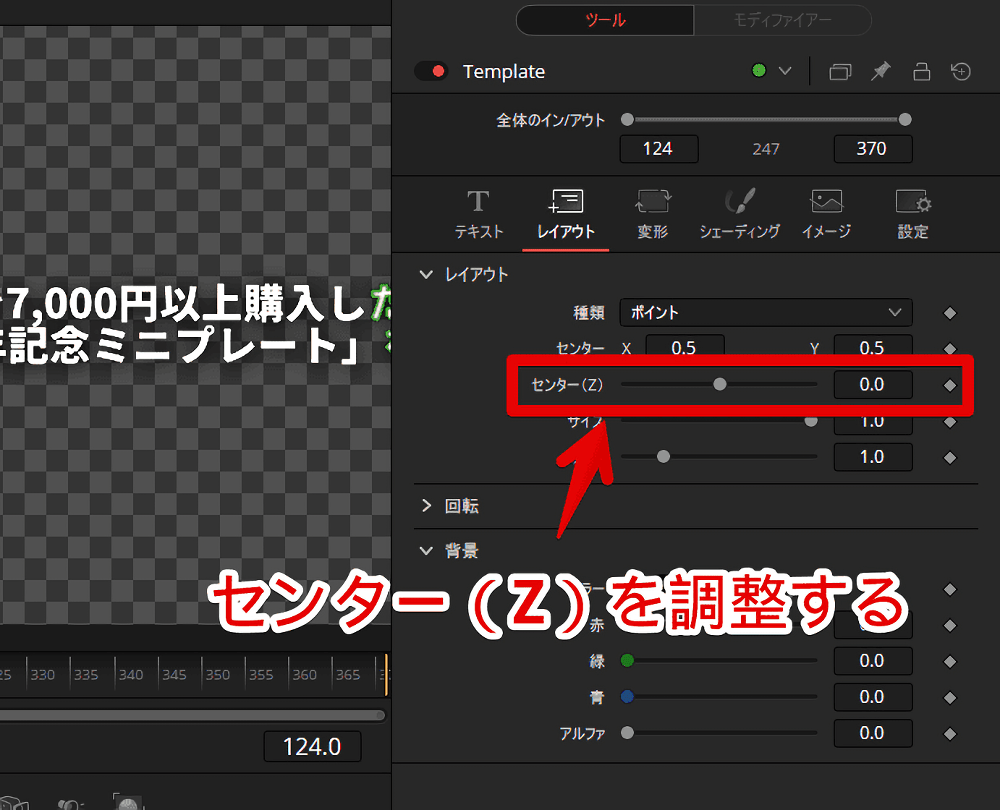Open the シェーディング brush tab
Image resolution: width=1000 pixels, height=810 pixels.
click(x=739, y=203)
